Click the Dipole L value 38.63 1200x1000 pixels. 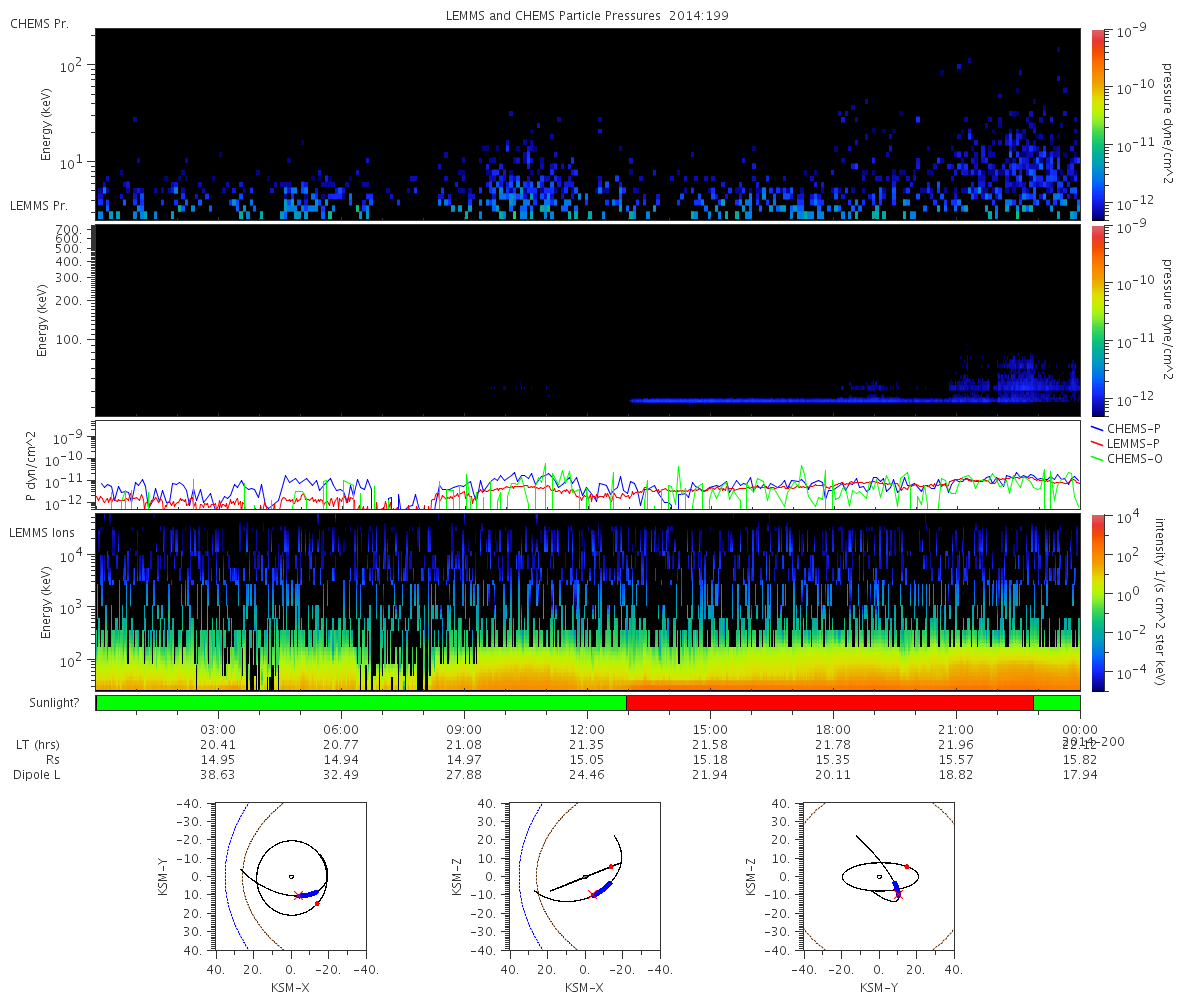[x=218, y=775]
